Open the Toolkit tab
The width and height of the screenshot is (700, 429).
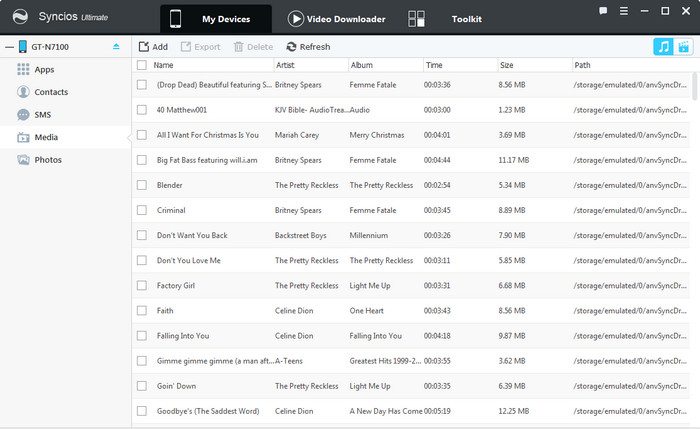pos(467,19)
